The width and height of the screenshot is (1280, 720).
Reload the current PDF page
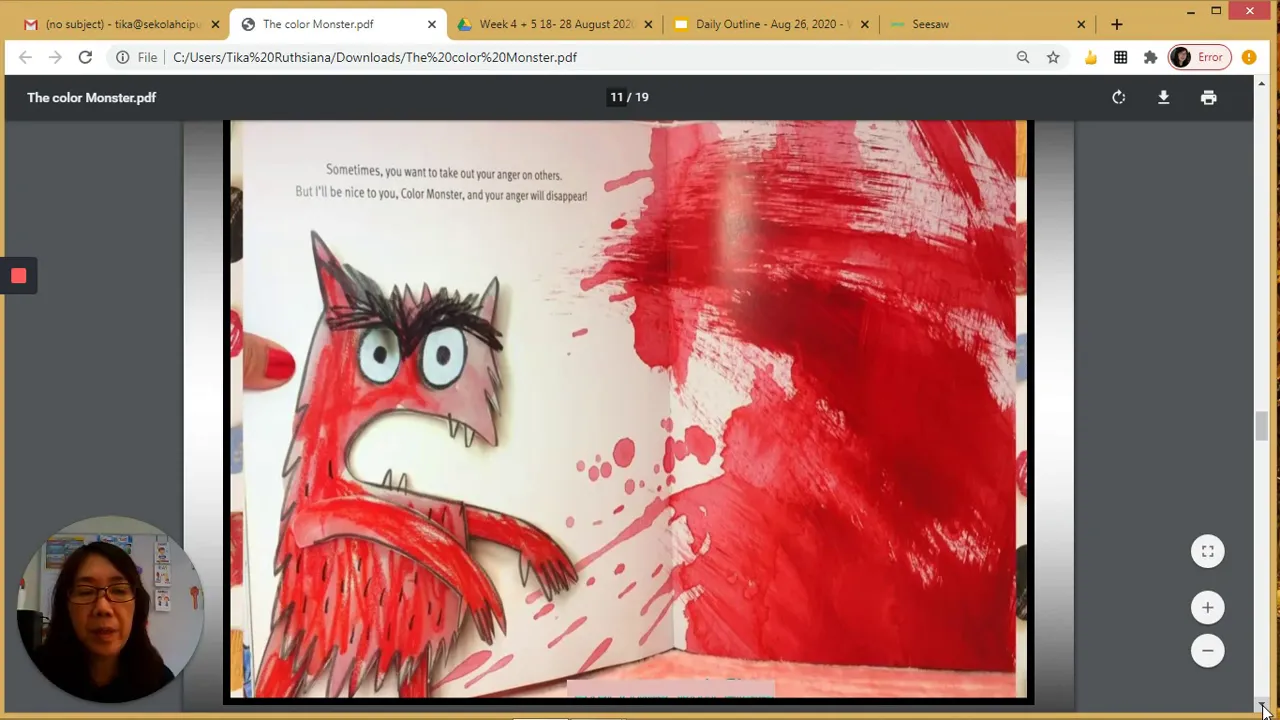(85, 57)
